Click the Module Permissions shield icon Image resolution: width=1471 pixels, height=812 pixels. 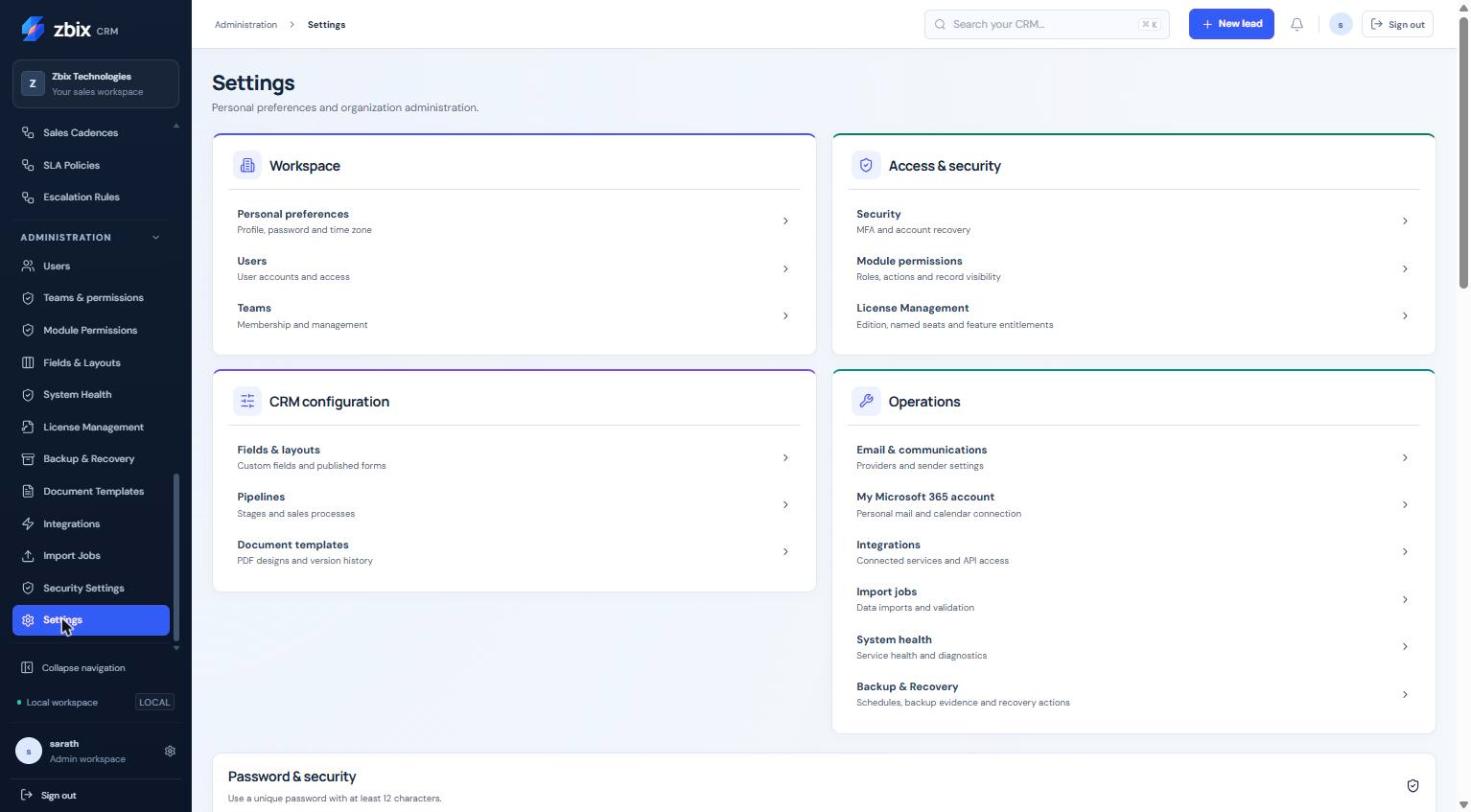(x=28, y=330)
